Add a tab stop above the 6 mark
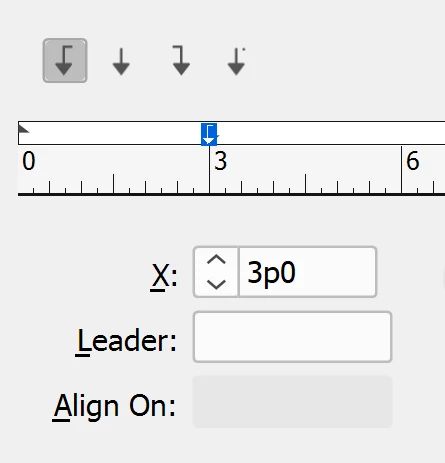This screenshot has height=463, width=445. click(x=402, y=133)
